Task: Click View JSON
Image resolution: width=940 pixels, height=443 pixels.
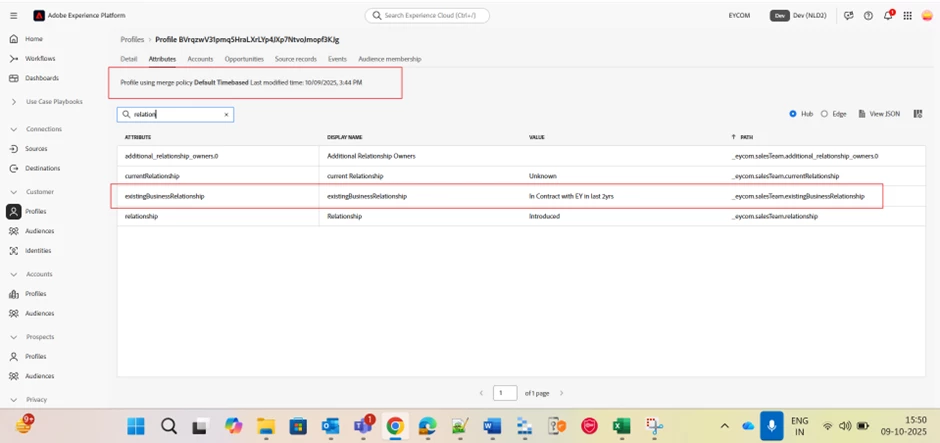Action: tap(879, 114)
